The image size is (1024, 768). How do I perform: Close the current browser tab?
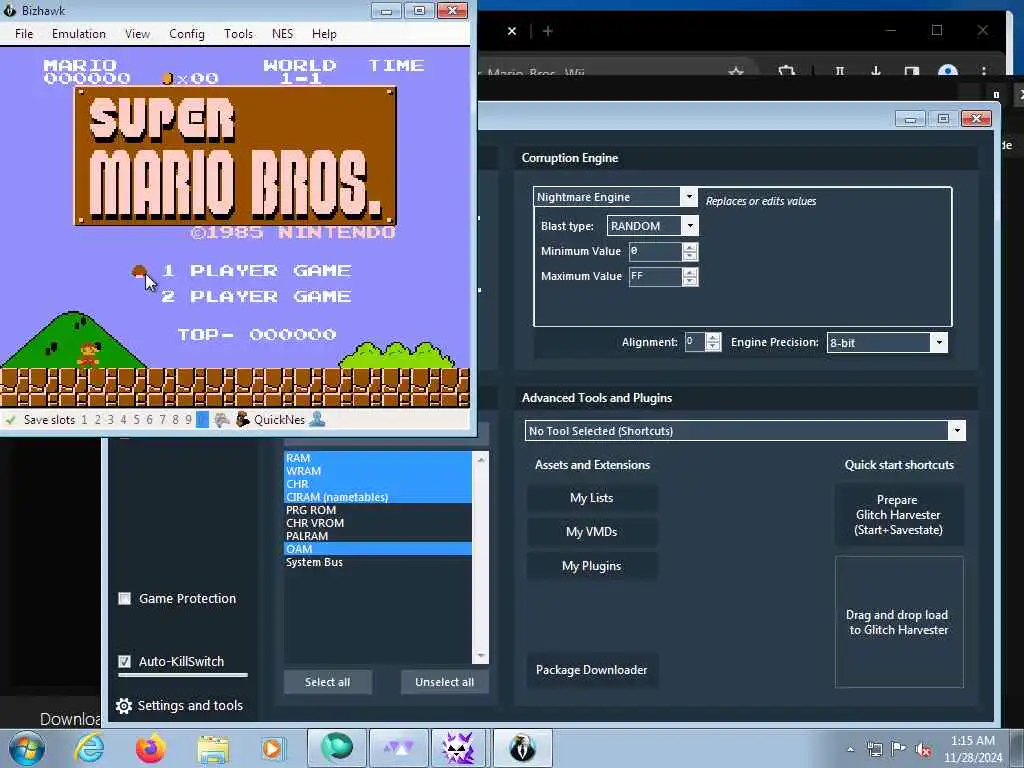coord(512,31)
